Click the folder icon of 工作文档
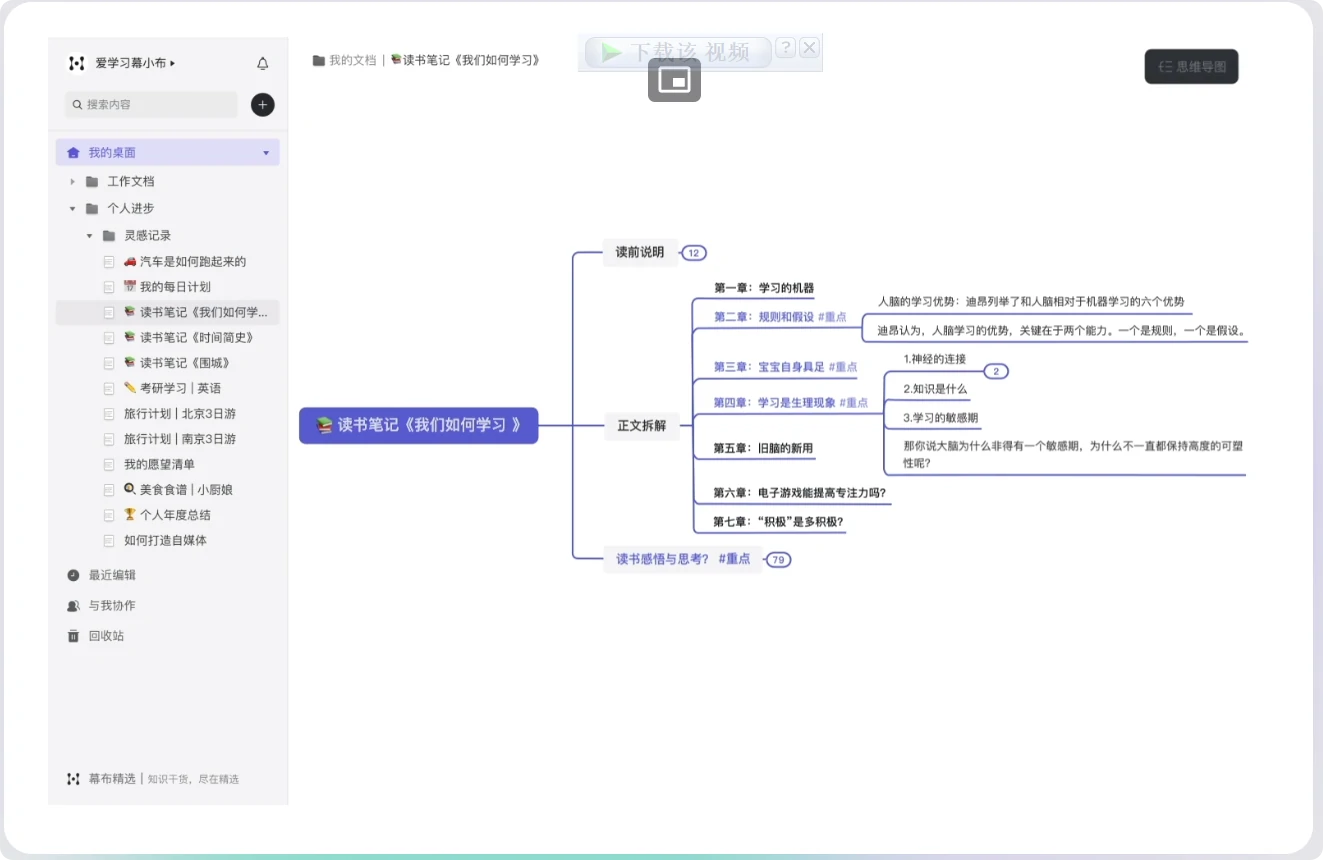The height and width of the screenshot is (860, 1323). pyautogui.click(x=92, y=182)
